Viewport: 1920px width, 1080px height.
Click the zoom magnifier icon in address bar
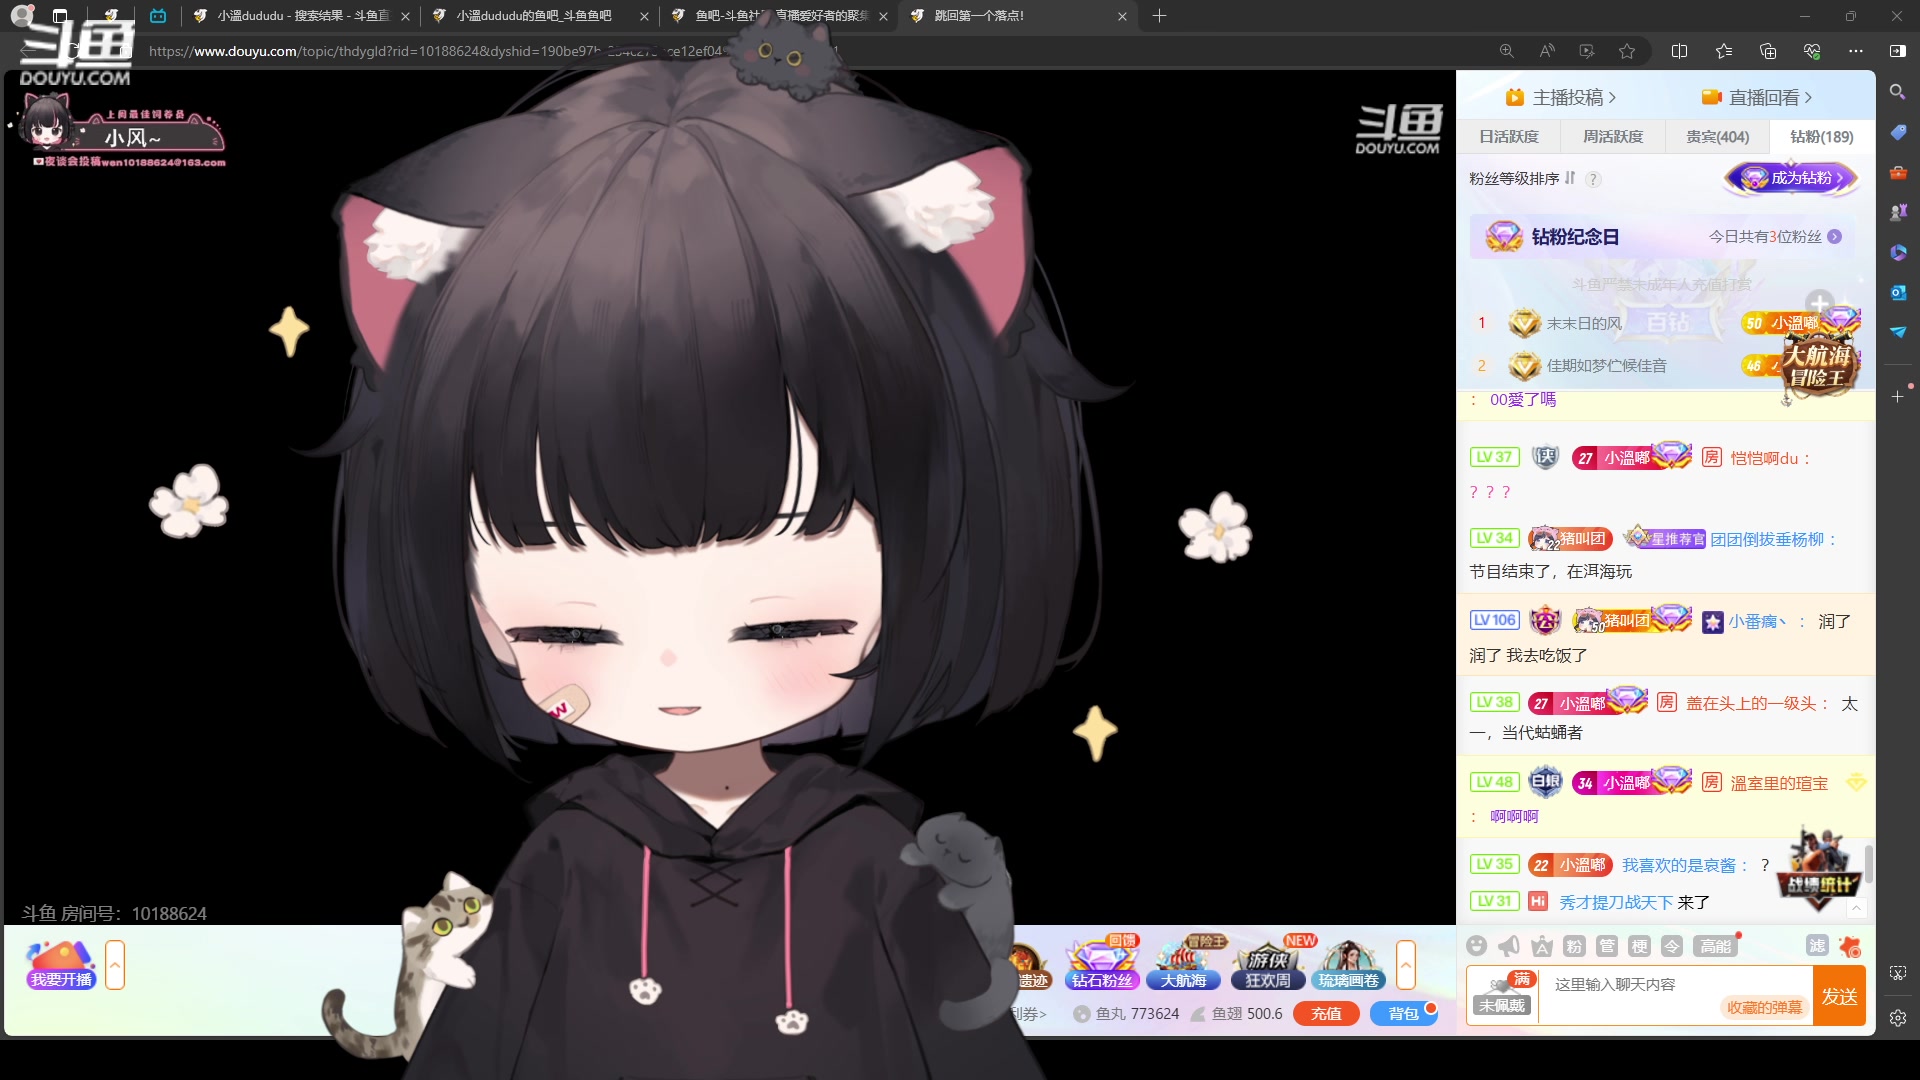(1506, 51)
